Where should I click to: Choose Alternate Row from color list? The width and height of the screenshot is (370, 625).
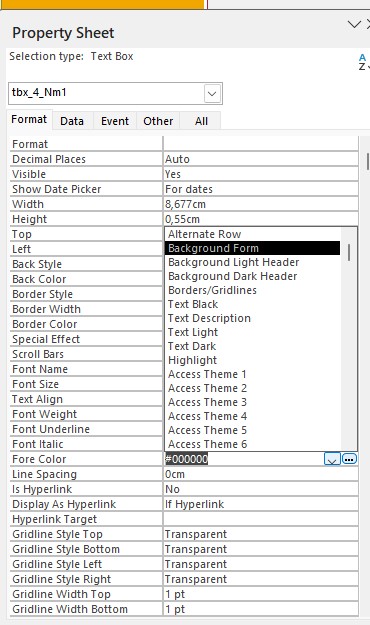pyautogui.click(x=252, y=234)
